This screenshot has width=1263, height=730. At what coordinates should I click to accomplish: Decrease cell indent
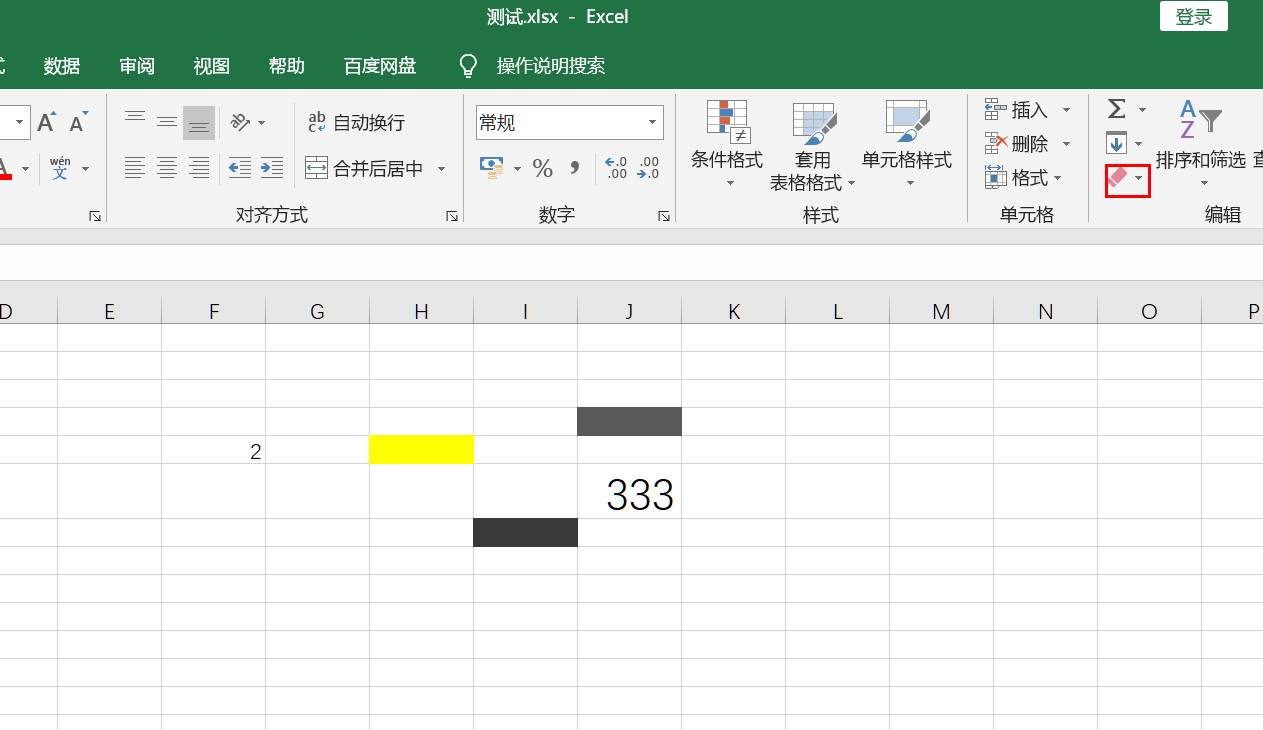pyautogui.click(x=240, y=168)
